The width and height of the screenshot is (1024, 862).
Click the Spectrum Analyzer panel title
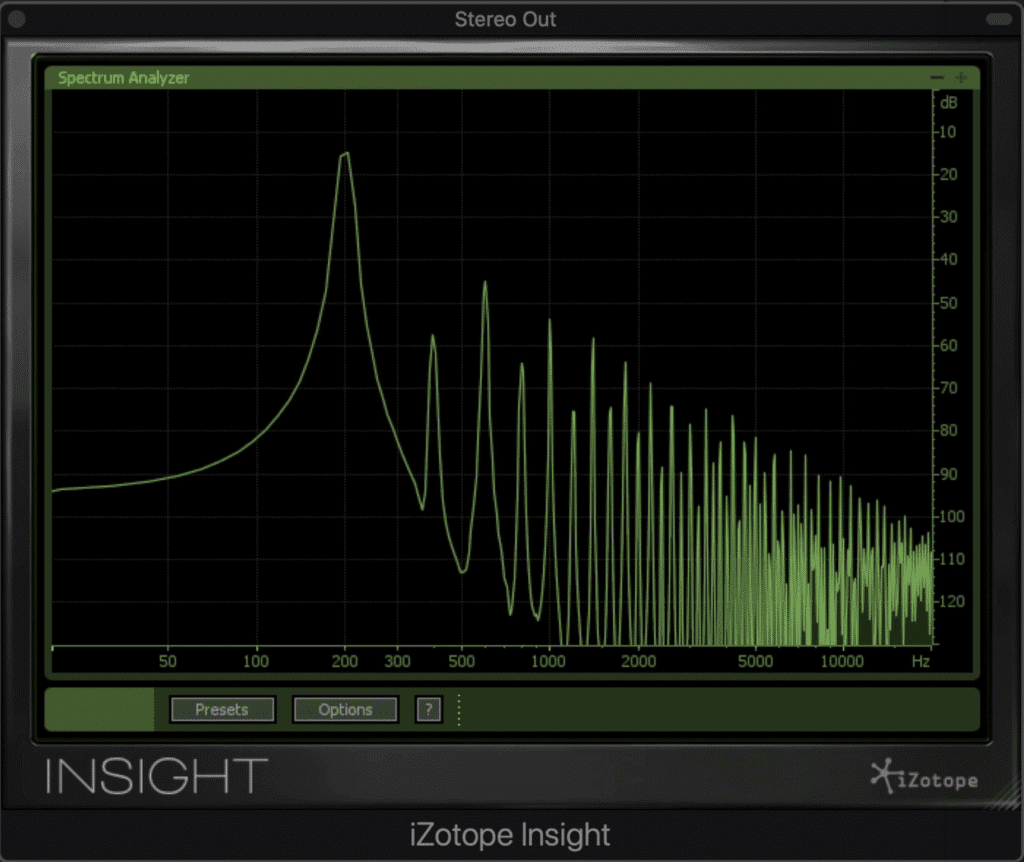pos(123,78)
